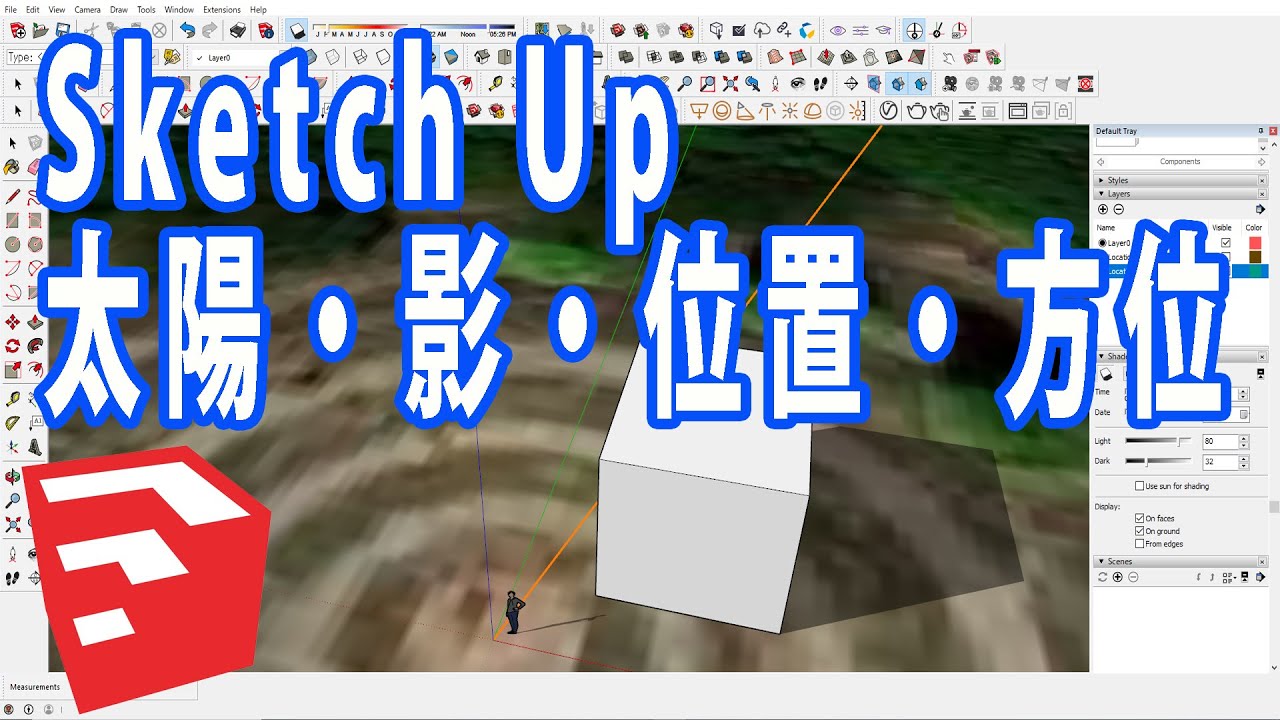
Task: Select the Layer0 active radio button
Action: (x=1103, y=243)
